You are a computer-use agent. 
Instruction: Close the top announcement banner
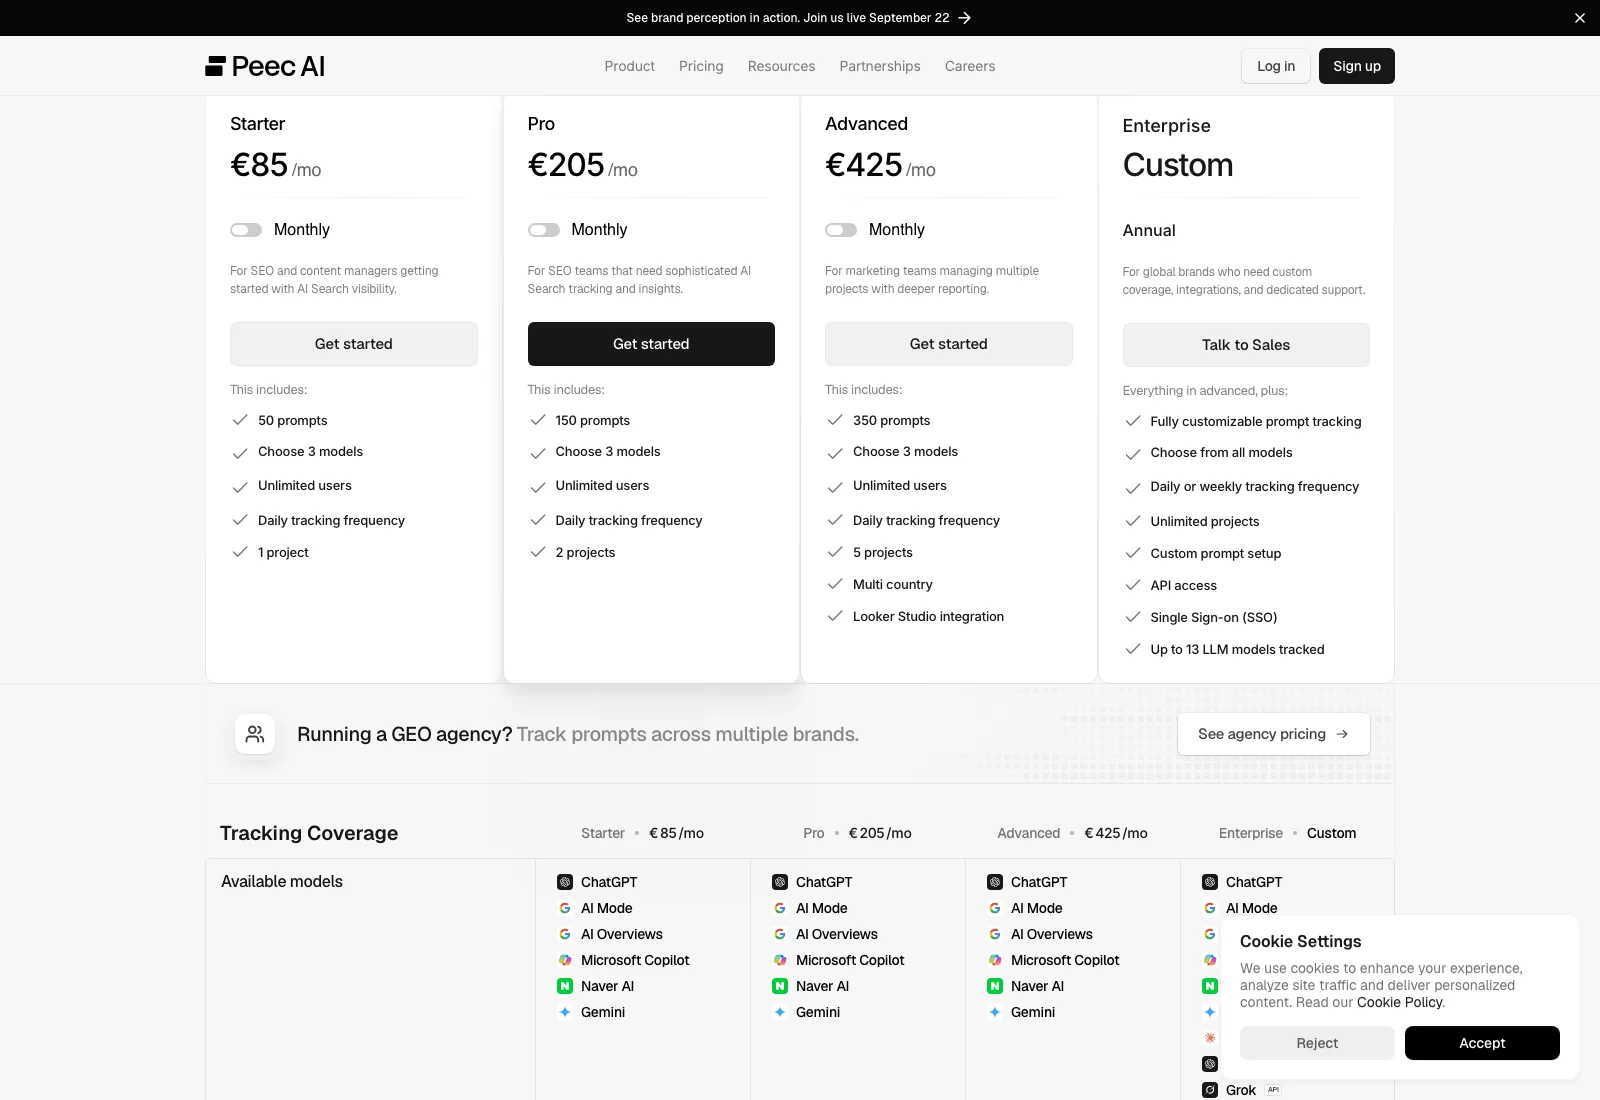1580,18
